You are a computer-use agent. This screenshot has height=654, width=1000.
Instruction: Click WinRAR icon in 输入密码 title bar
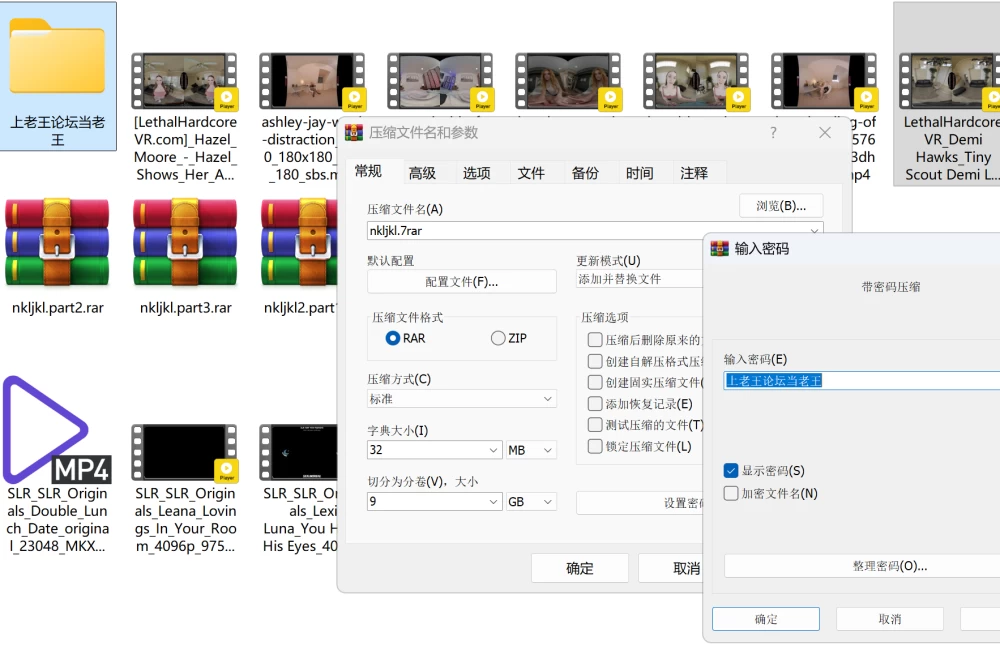(720, 249)
